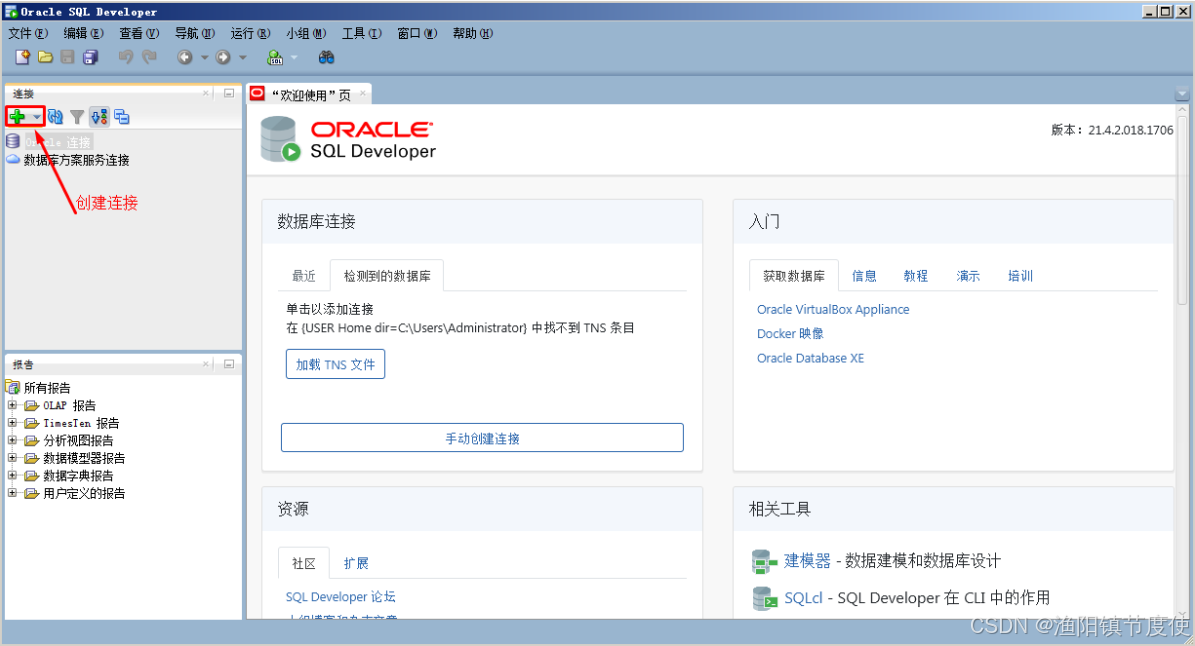Close the 报告 panel with its X

206,364
